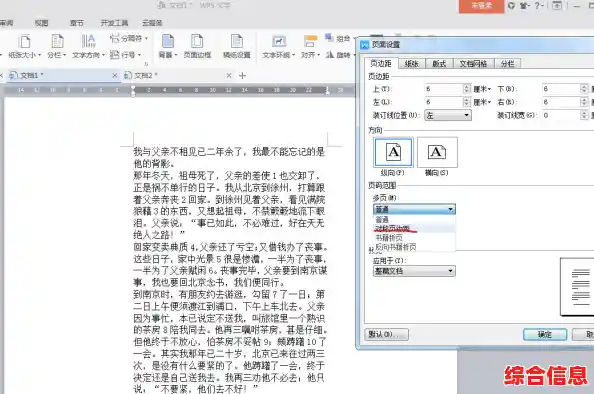The image size is (594, 394).
Task: Click the 旋转 rotate icon in ribbon
Action: coord(330,55)
